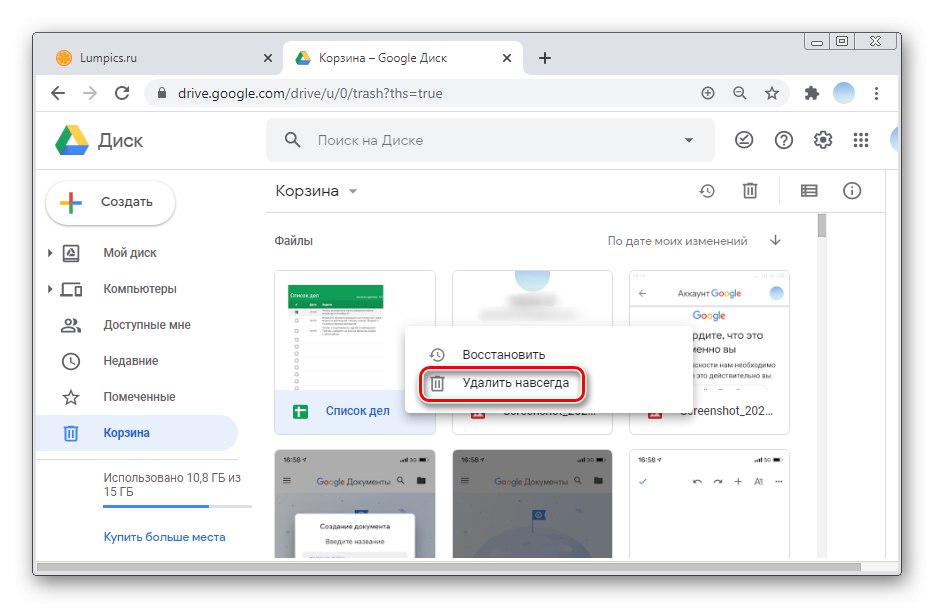Choose Удалить навсегда in the context menu
The image size is (934, 608).
pyautogui.click(x=548, y=383)
